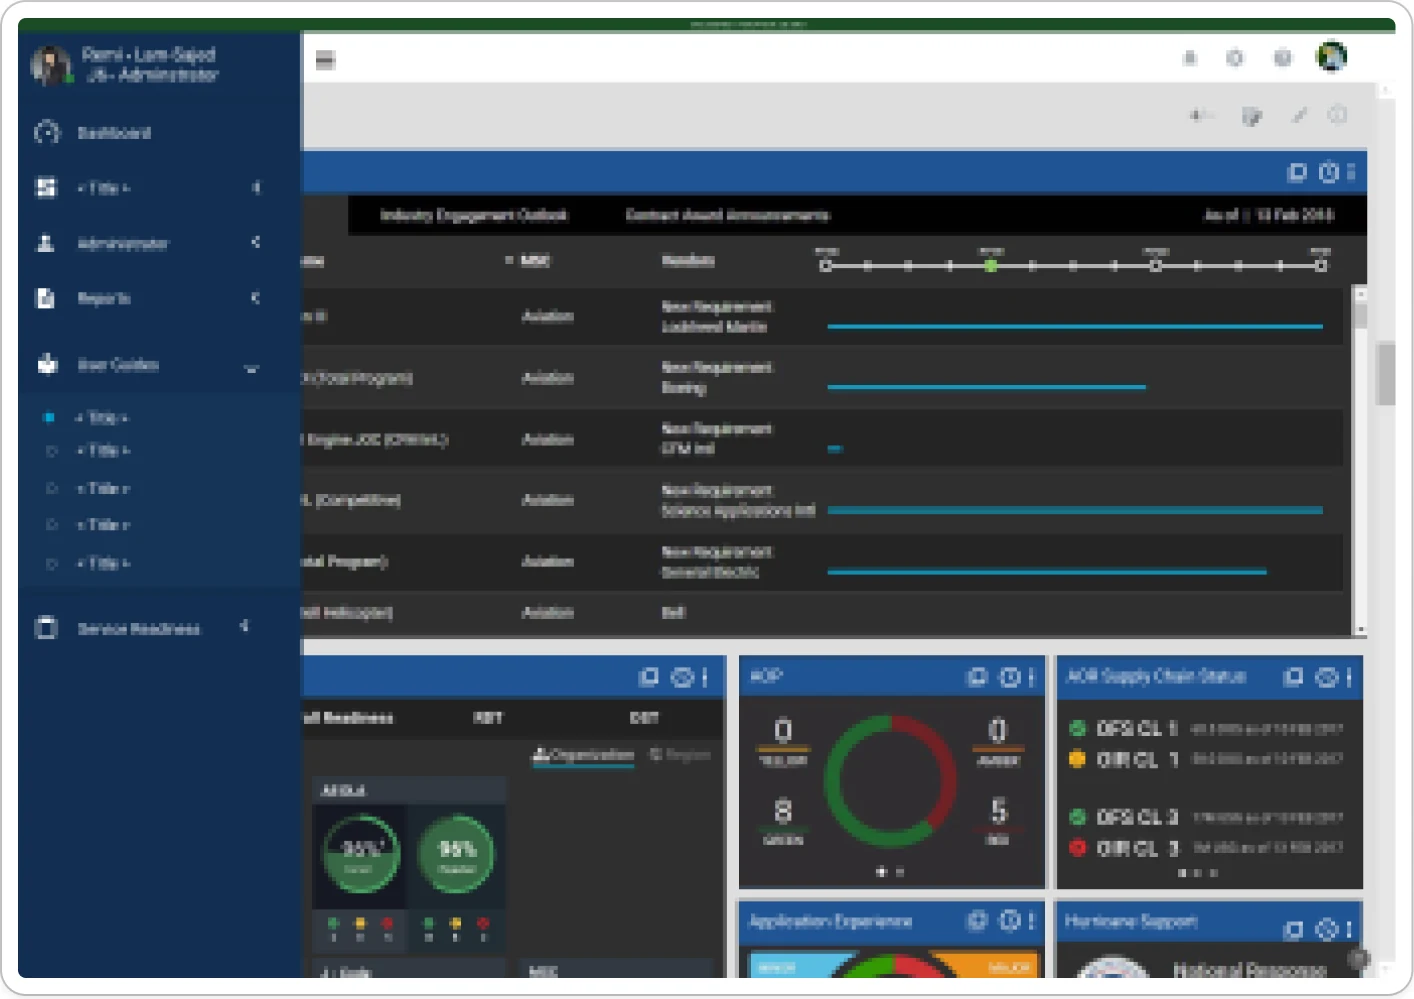
Task: Click the expand icon on the Hurricane Support panel
Action: [1293, 930]
